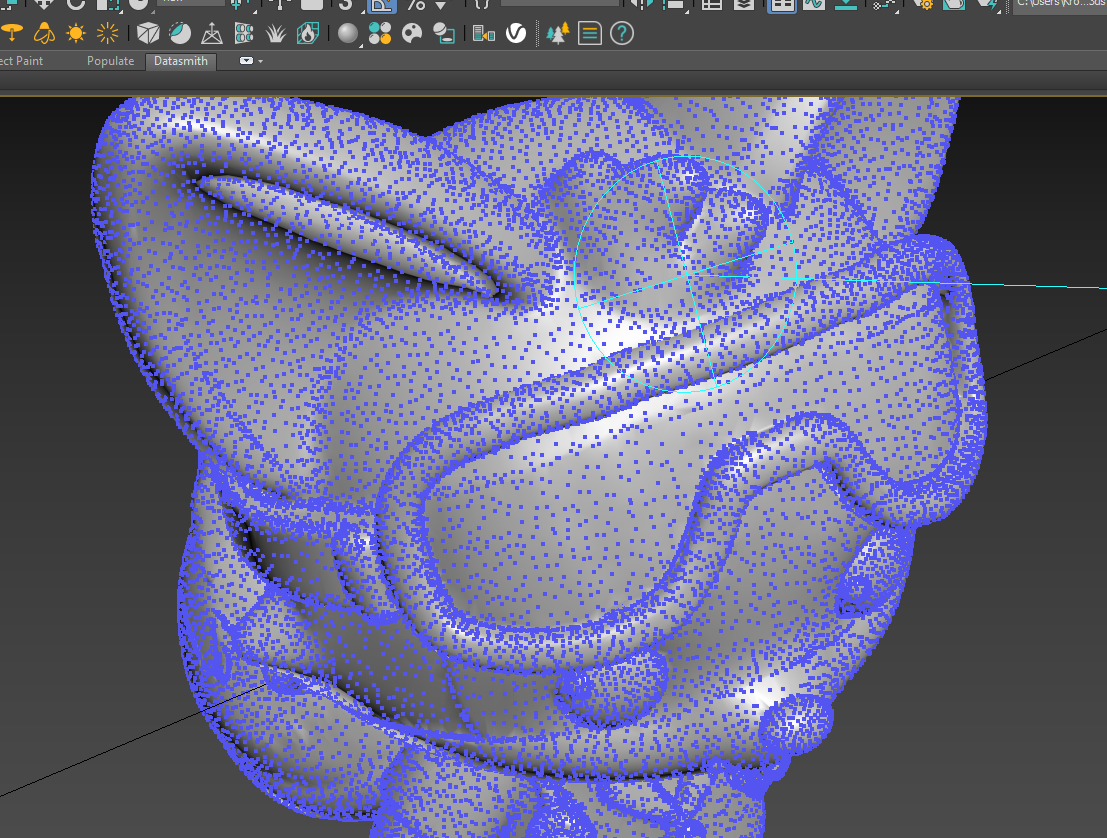Toggle the highlighted ribbon button
1107x838 pixels.
782,6
